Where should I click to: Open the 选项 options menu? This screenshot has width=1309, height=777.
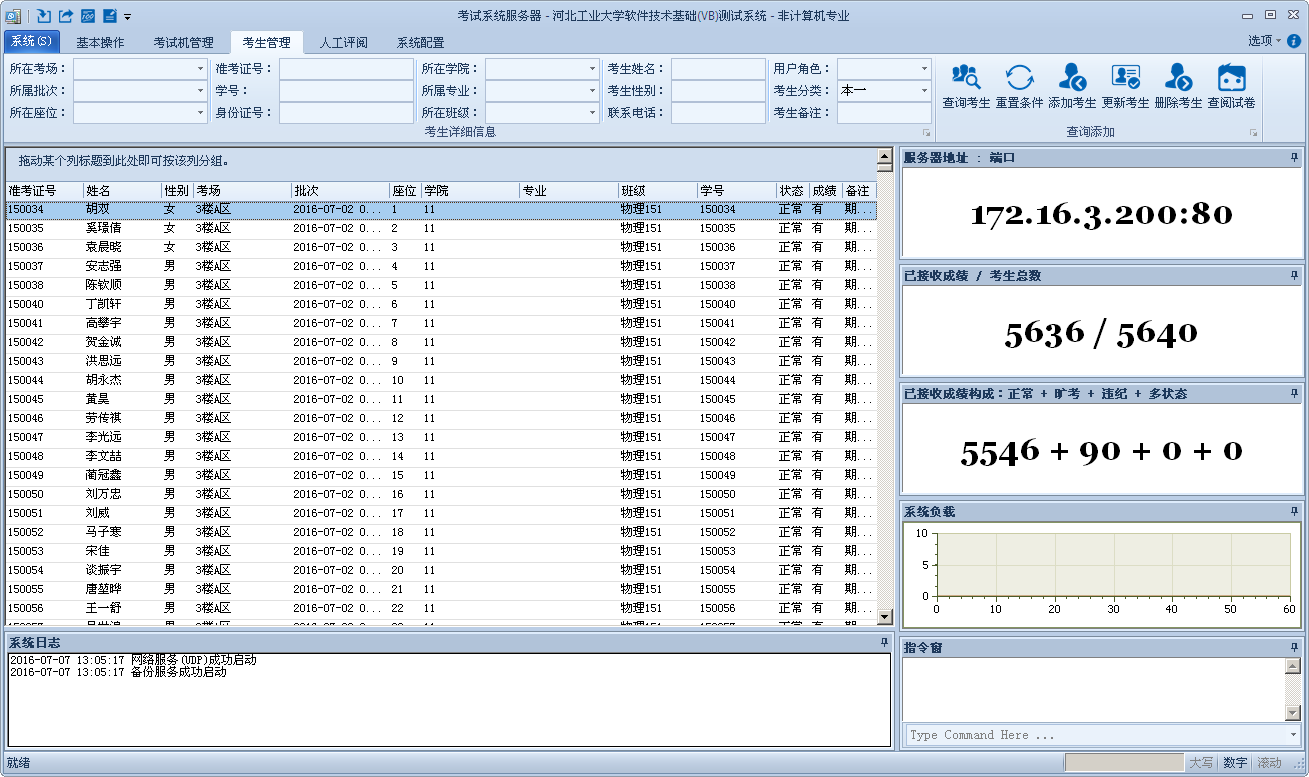[1264, 41]
